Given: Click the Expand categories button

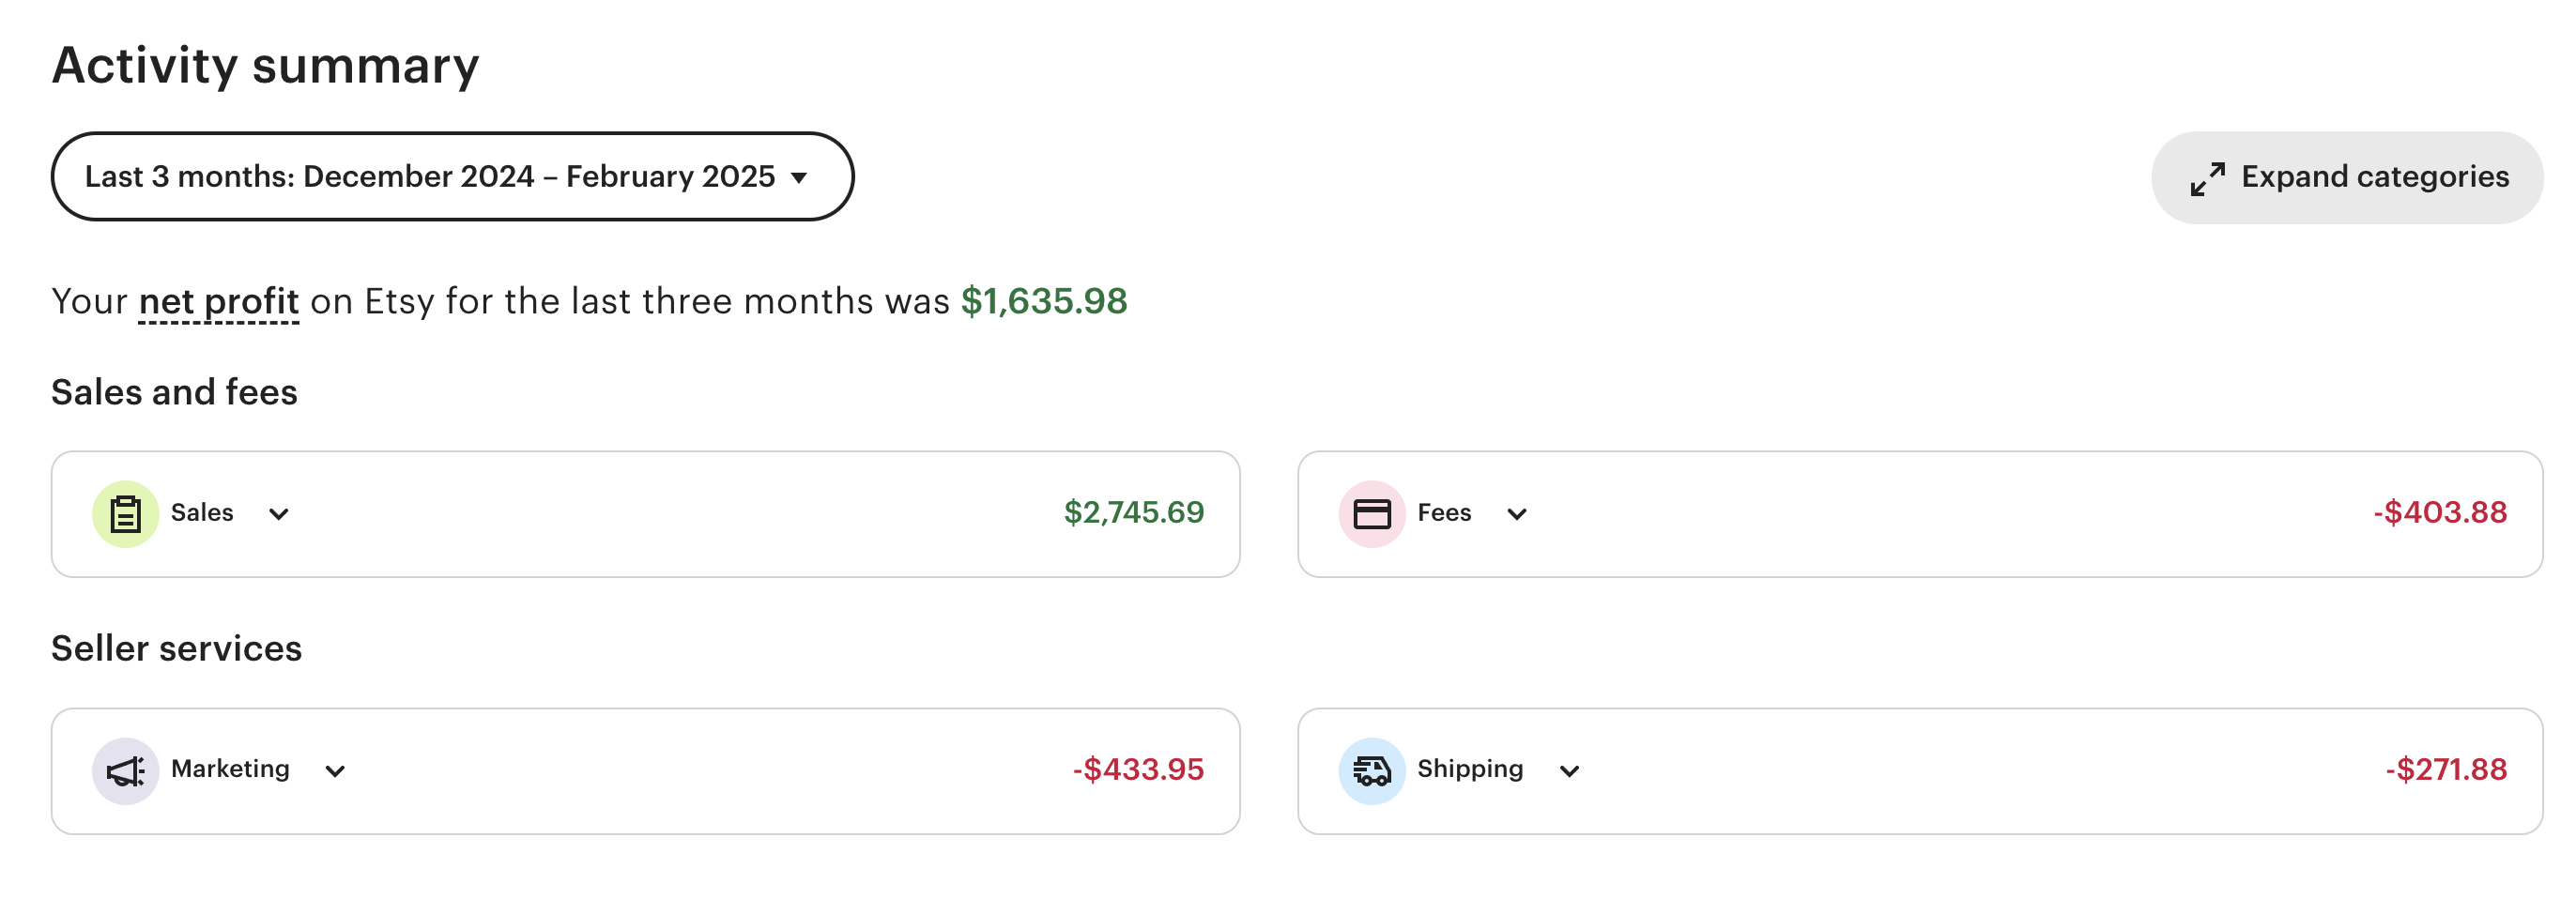Looking at the screenshot, I should click(2346, 178).
